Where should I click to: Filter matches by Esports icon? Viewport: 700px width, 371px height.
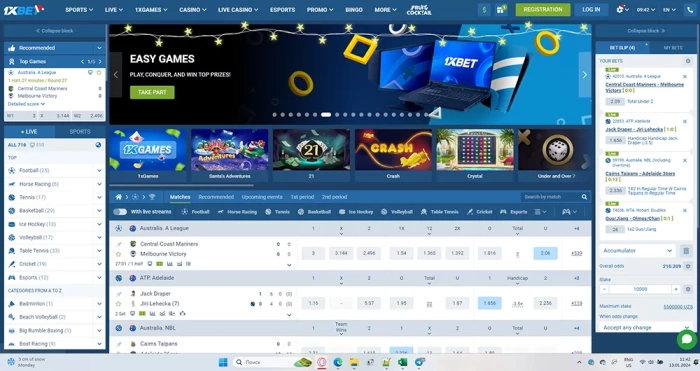click(503, 212)
